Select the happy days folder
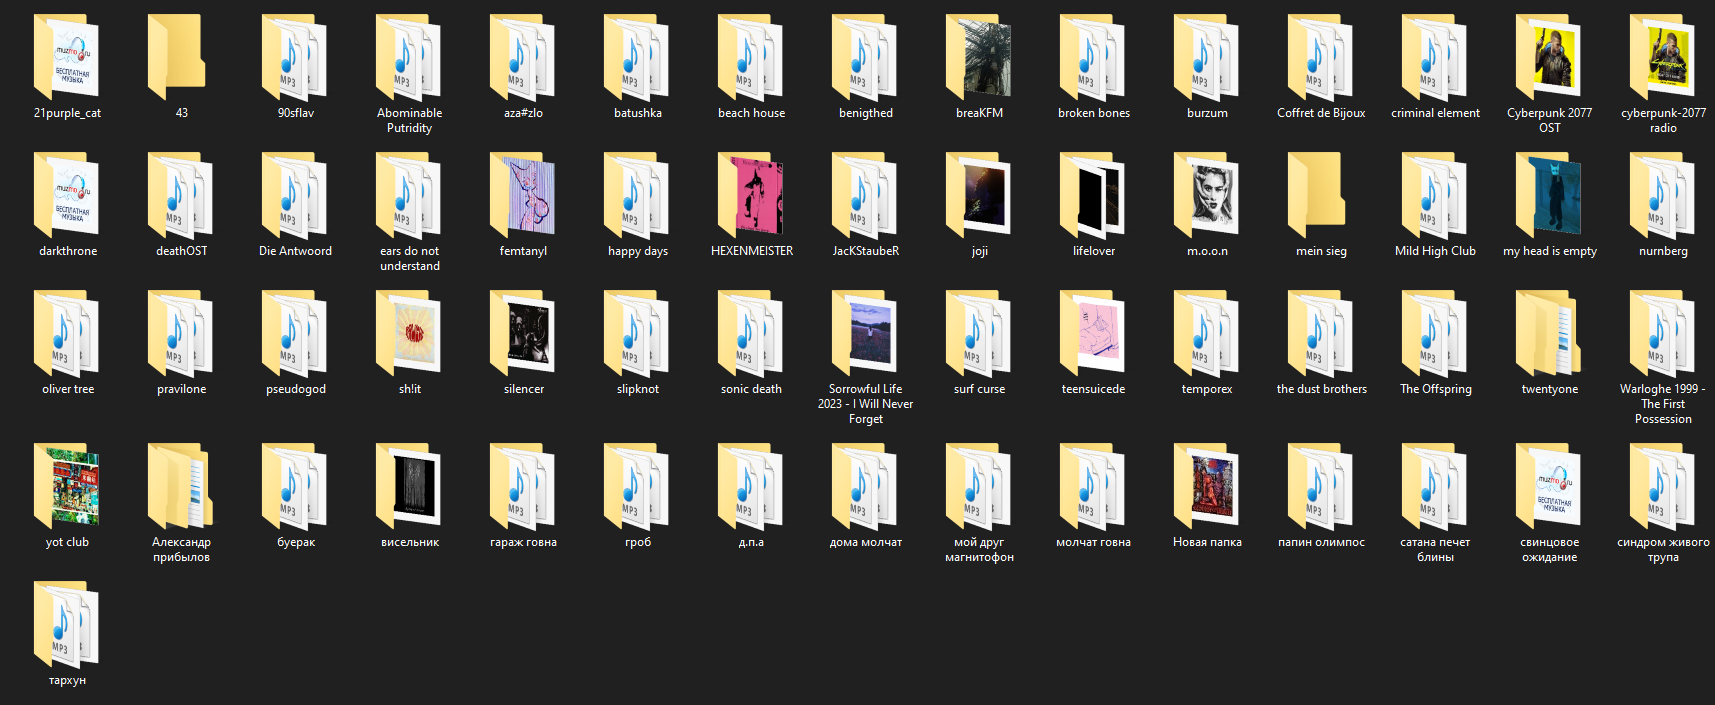The width and height of the screenshot is (1715, 705). click(637, 194)
